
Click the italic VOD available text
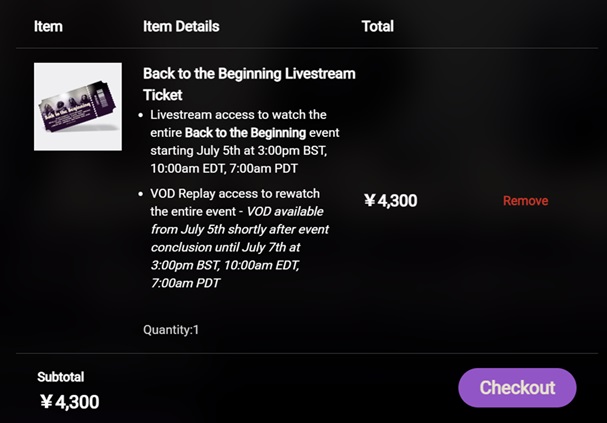pyautogui.click(x=283, y=212)
